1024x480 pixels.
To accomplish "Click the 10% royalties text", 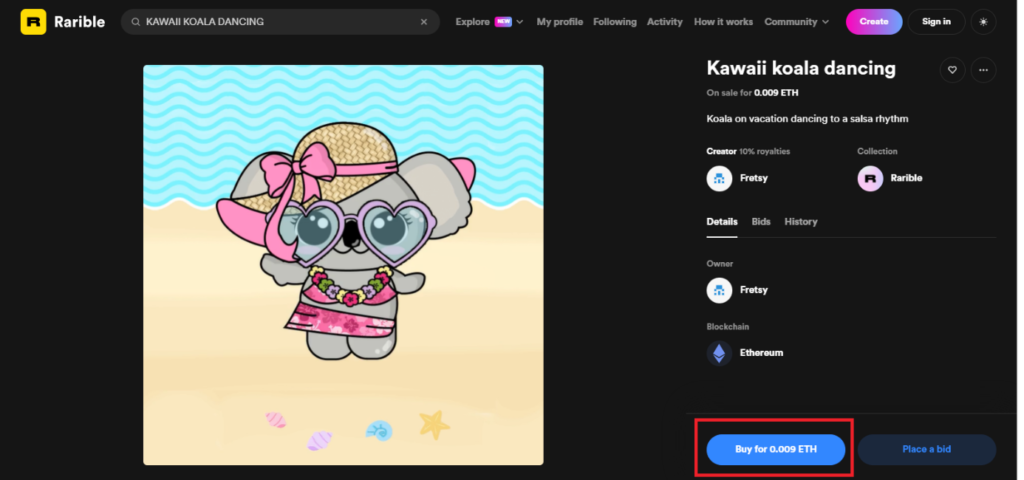I will point(765,152).
